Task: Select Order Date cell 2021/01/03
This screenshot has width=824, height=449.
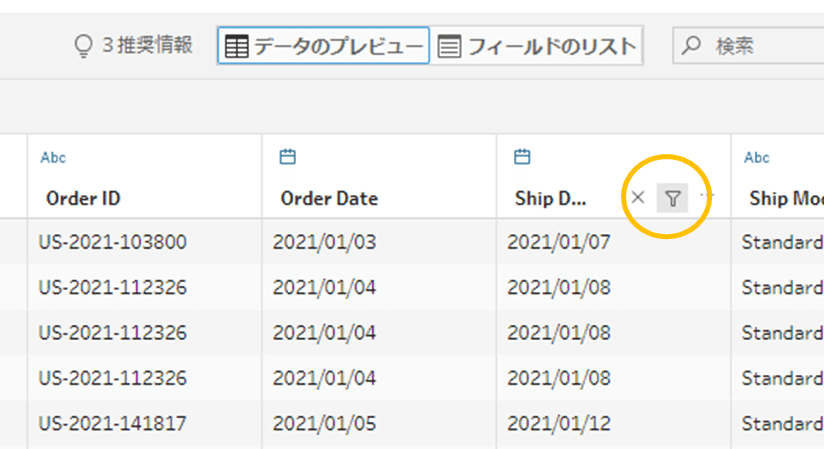Action: (324, 242)
